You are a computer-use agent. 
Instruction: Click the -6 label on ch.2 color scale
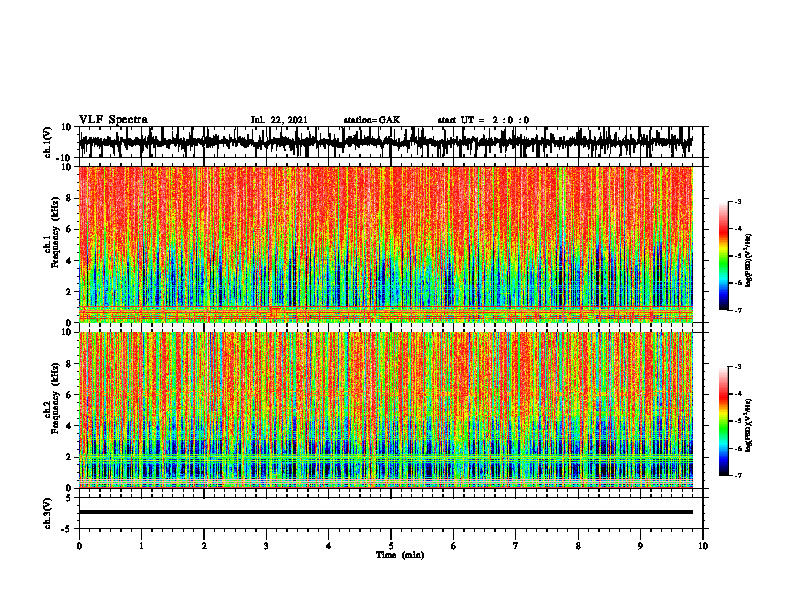click(x=738, y=448)
